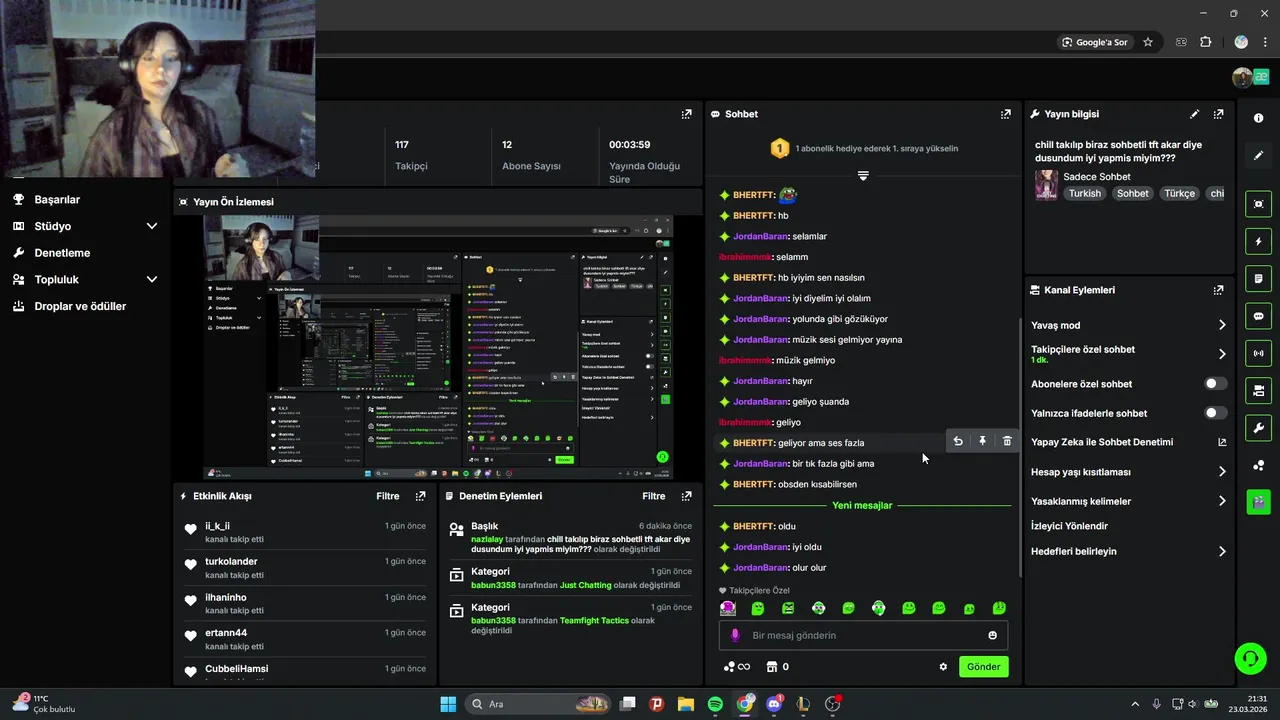This screenshot has height=720, width=1280.
Task: Open Filtre in Etkinlik Akışı panel
Action: point(388,496)
